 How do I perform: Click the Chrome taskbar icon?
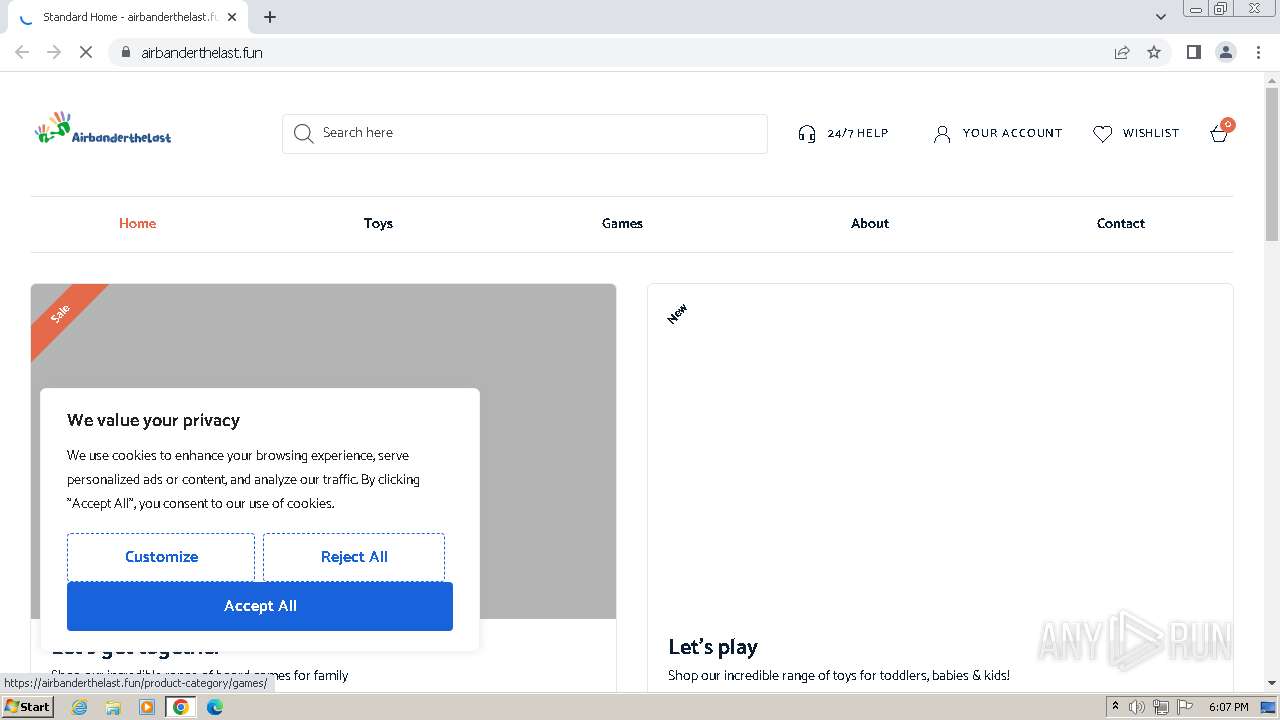coord(181,707)
